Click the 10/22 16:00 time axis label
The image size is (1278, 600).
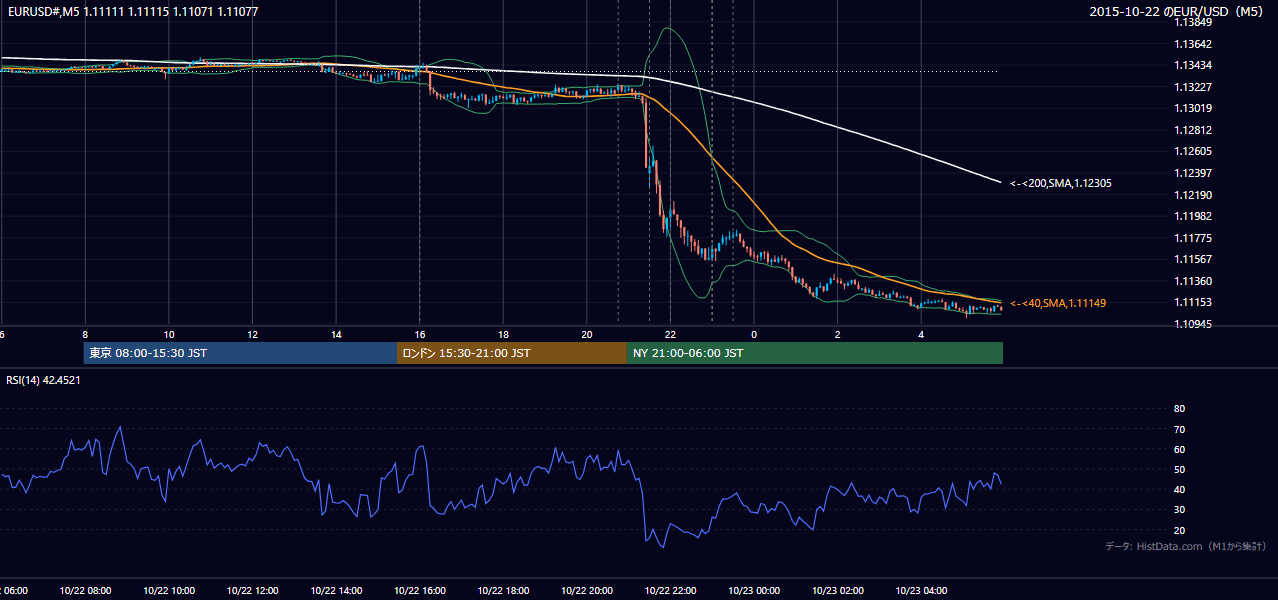(420, 591)
